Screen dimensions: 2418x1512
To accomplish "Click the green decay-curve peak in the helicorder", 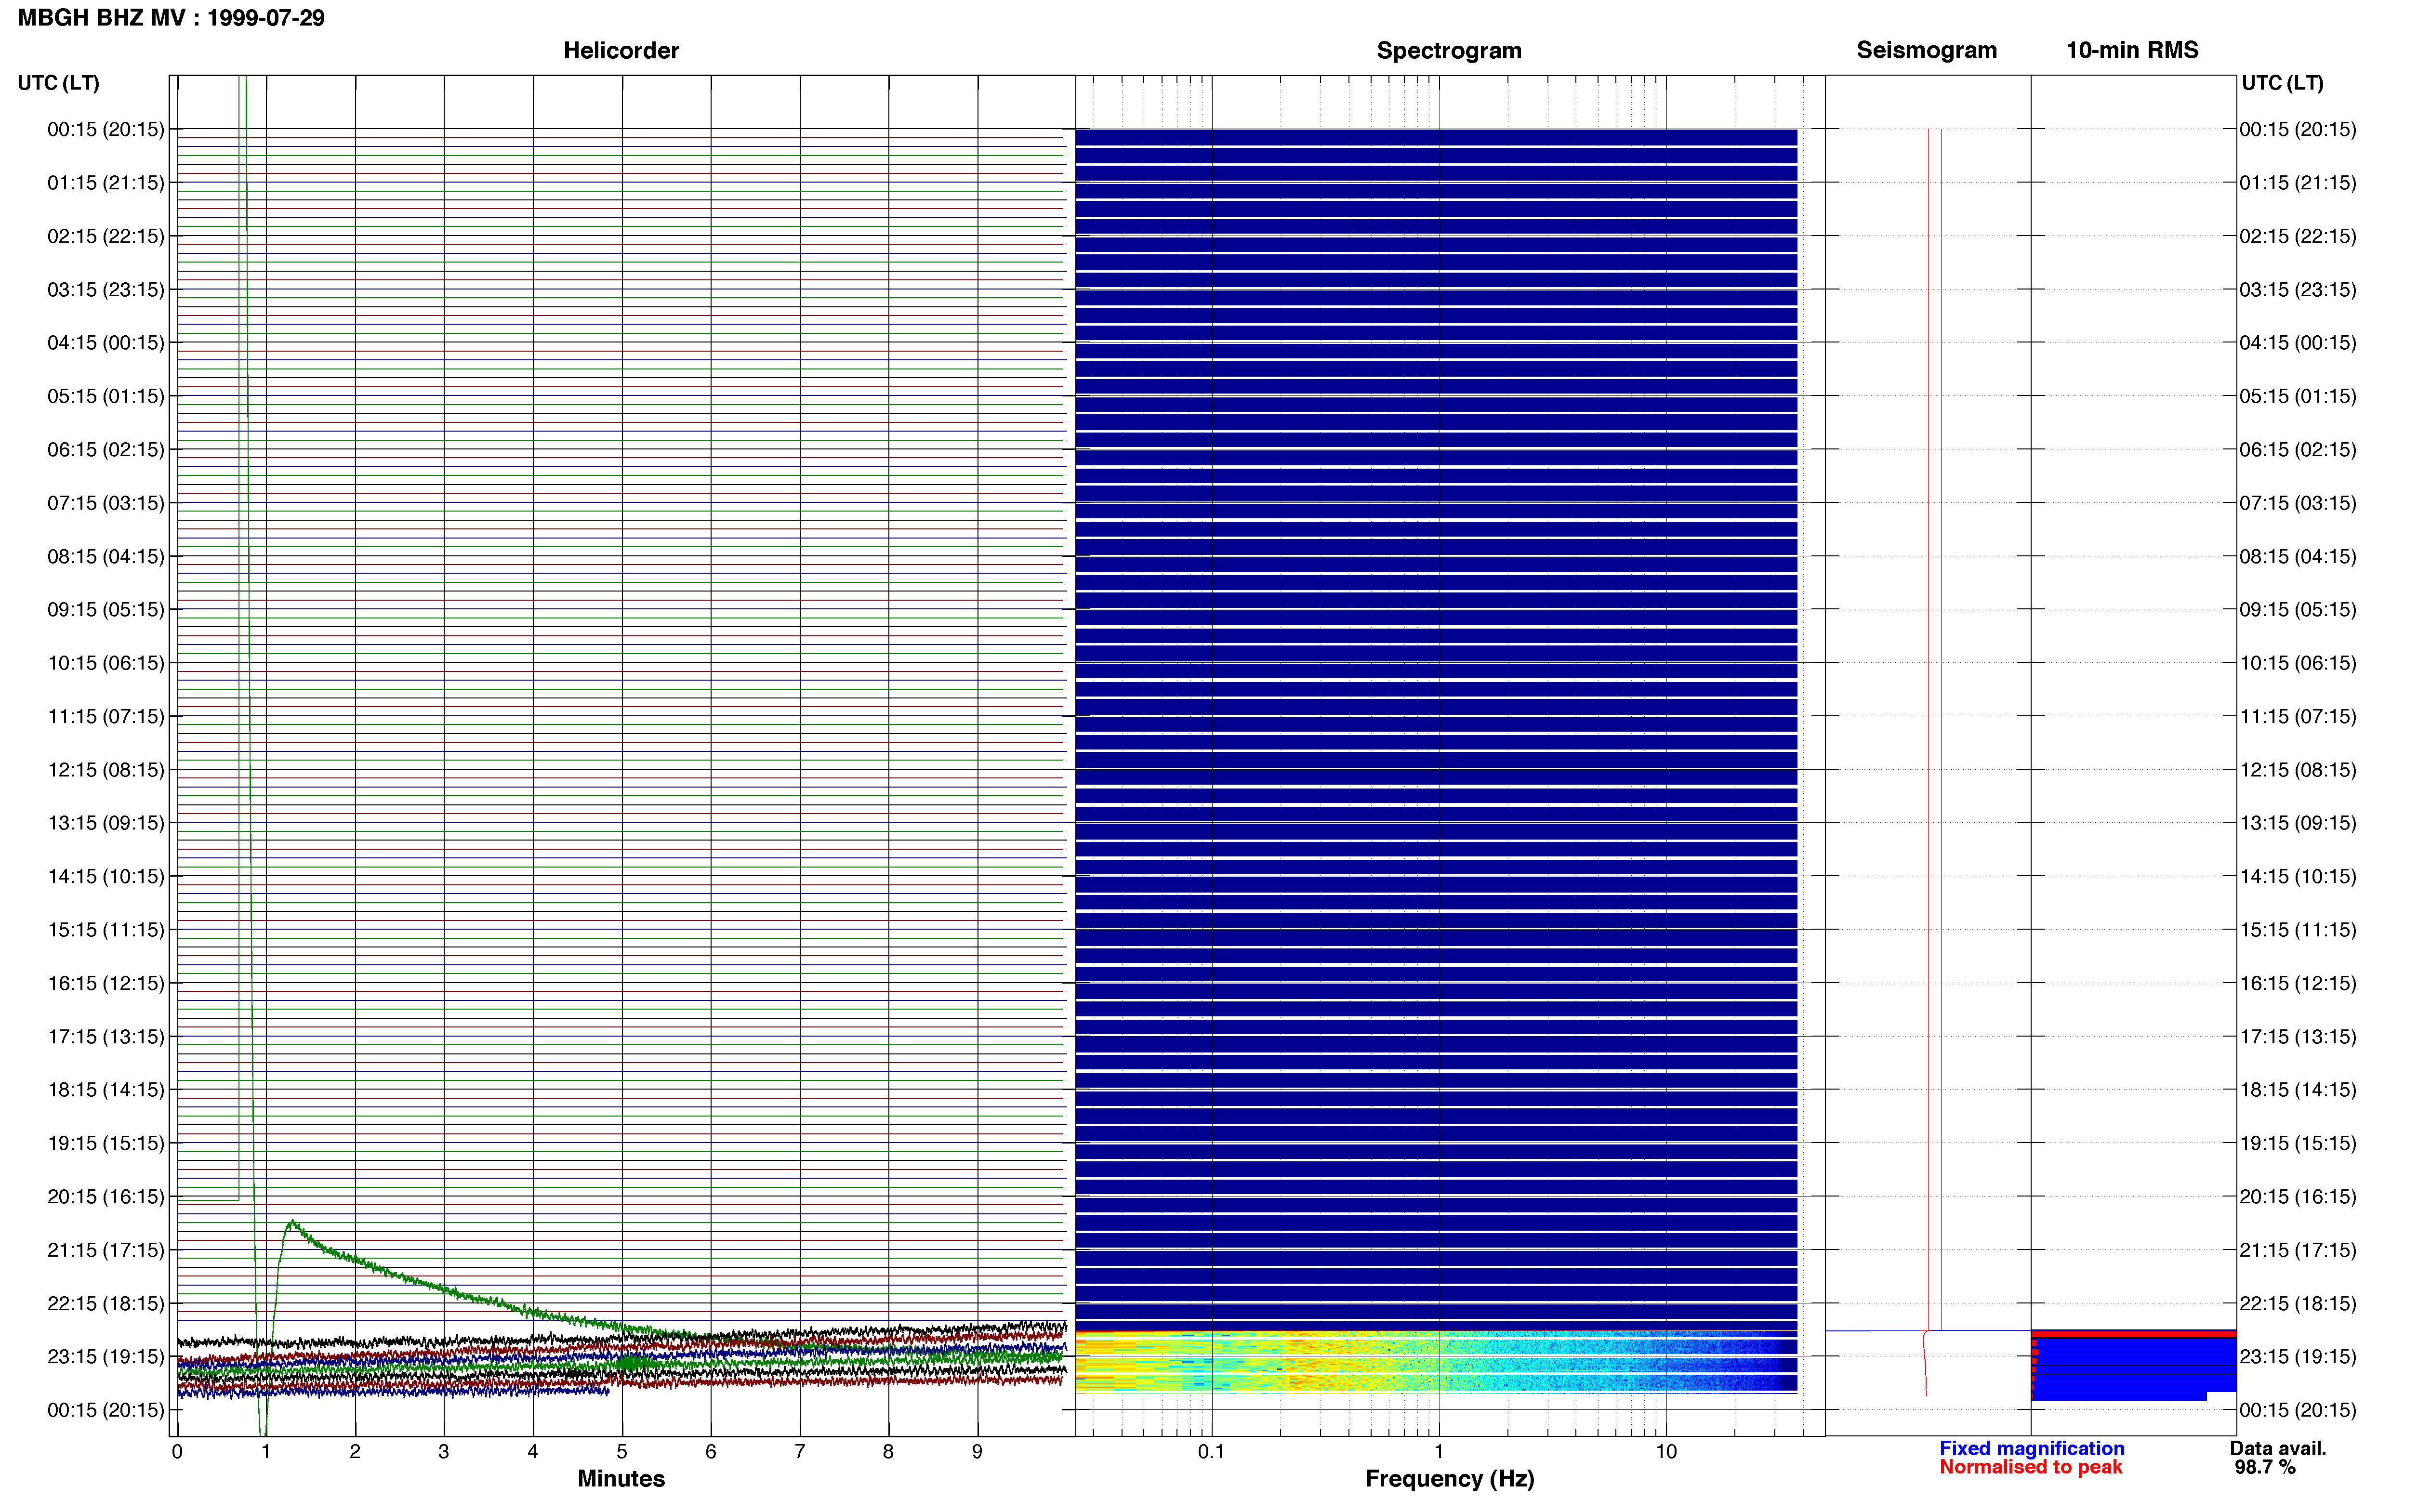I will click(x=291, y=1223).
